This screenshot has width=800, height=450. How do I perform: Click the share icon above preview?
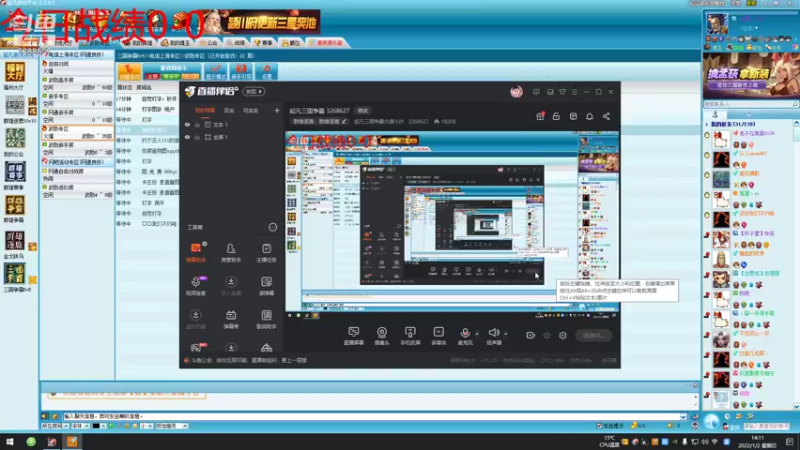pyautogui.click(x=606, y=116)
